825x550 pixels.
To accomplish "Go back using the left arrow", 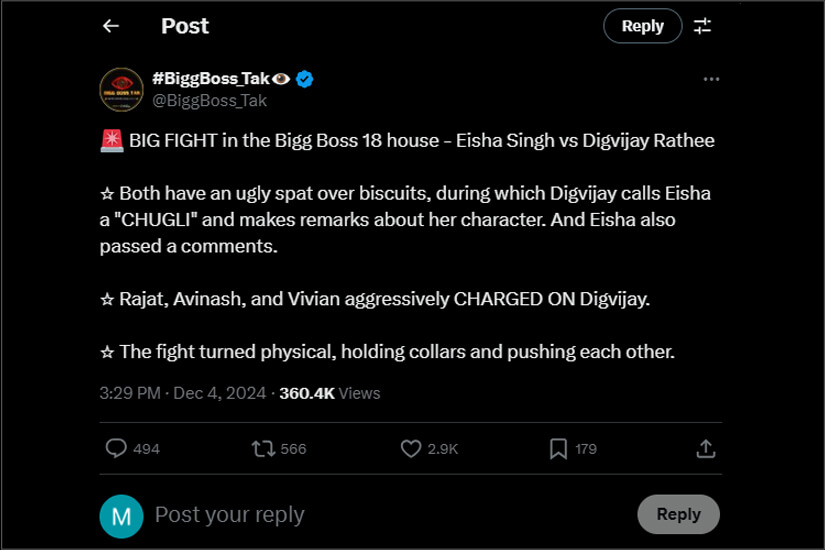I will [111, 26].
